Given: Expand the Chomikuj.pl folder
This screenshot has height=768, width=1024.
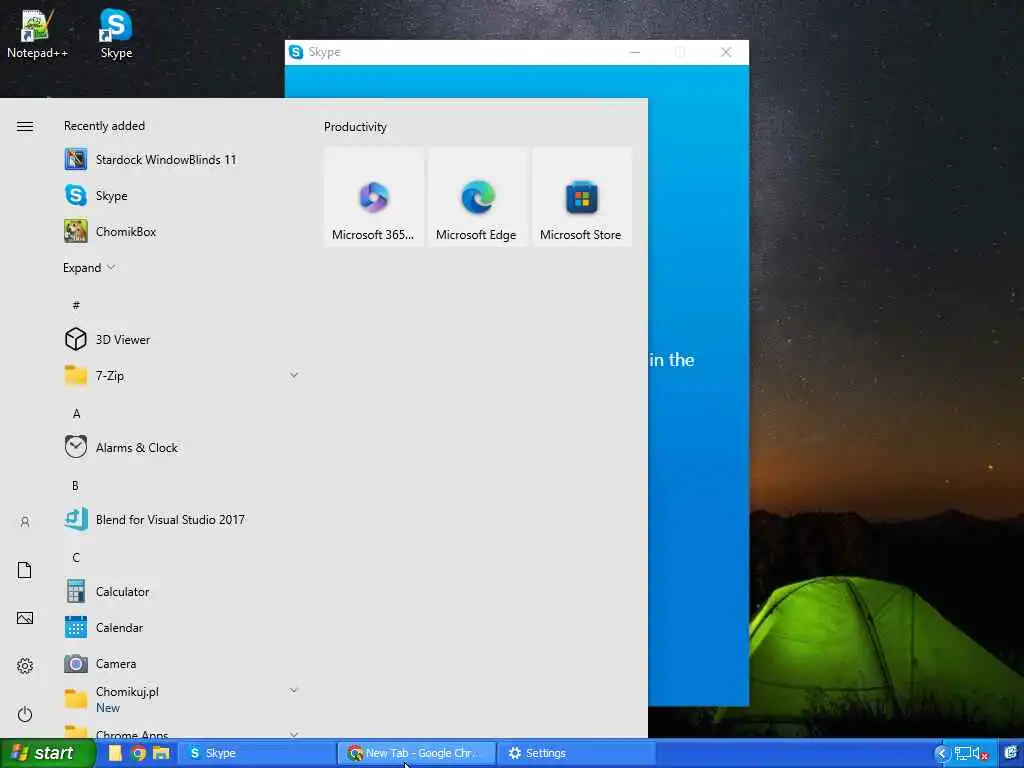Looking at the screenshot, I should (x=294, y=690).
